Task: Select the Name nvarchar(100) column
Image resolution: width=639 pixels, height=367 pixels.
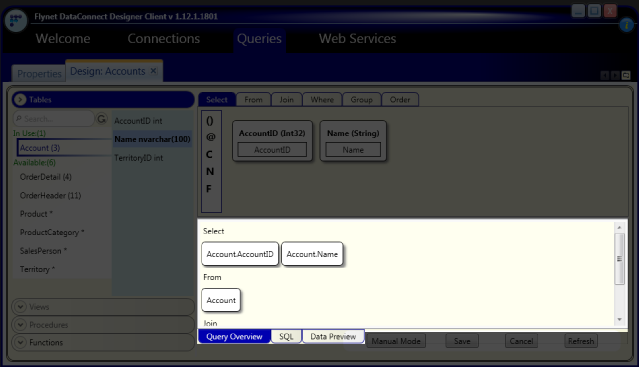Action: 152,139
